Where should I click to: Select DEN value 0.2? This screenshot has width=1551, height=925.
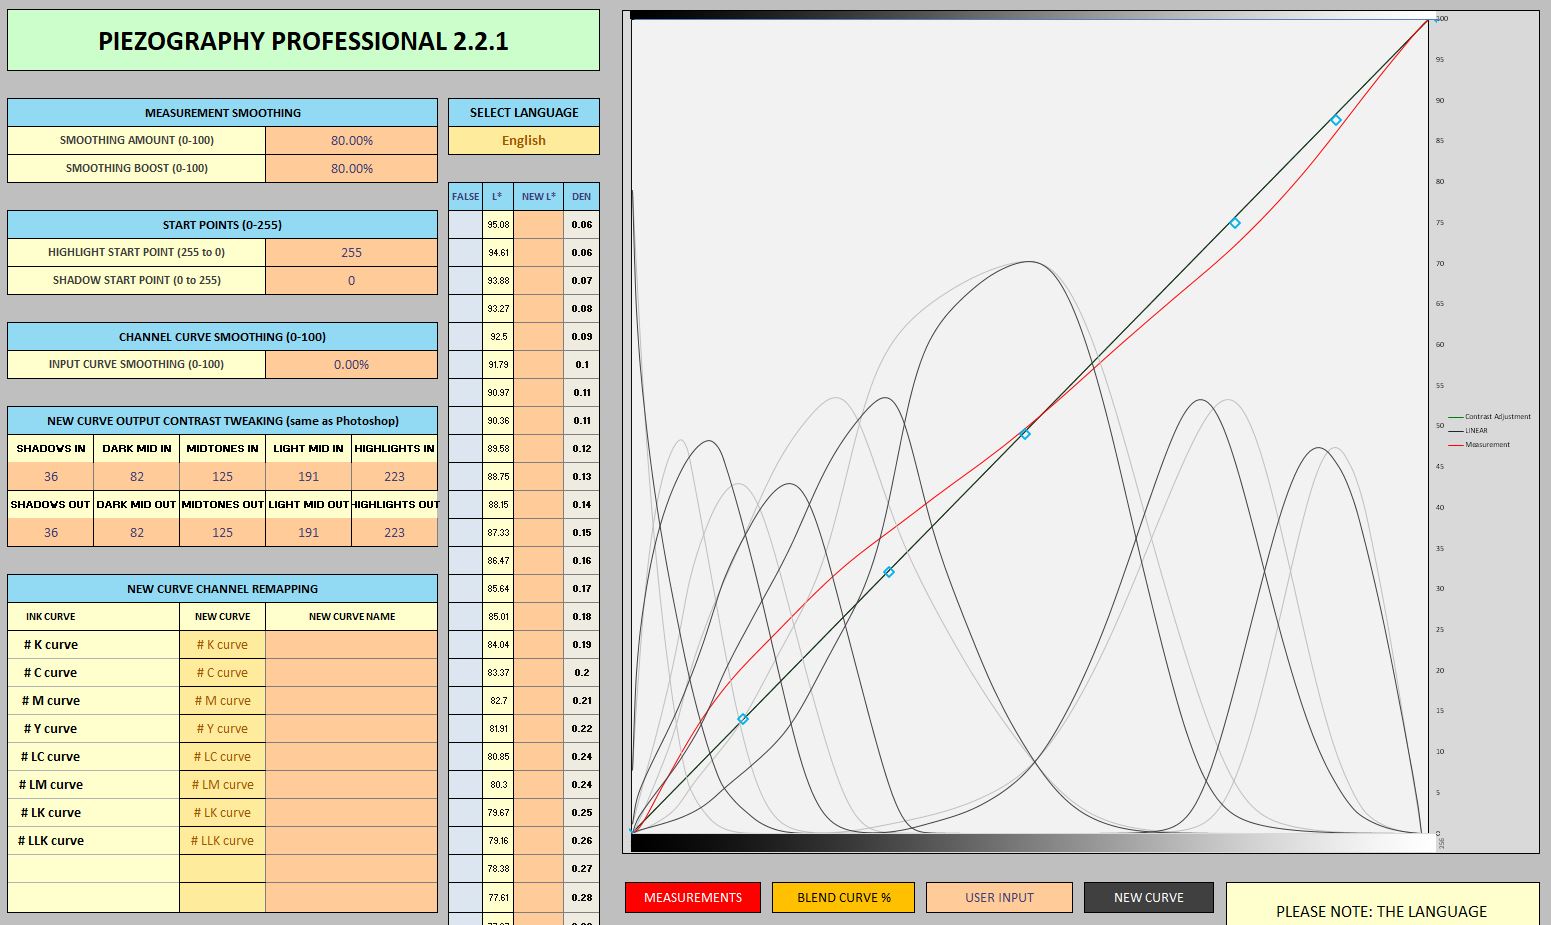(x=582, y=673)
